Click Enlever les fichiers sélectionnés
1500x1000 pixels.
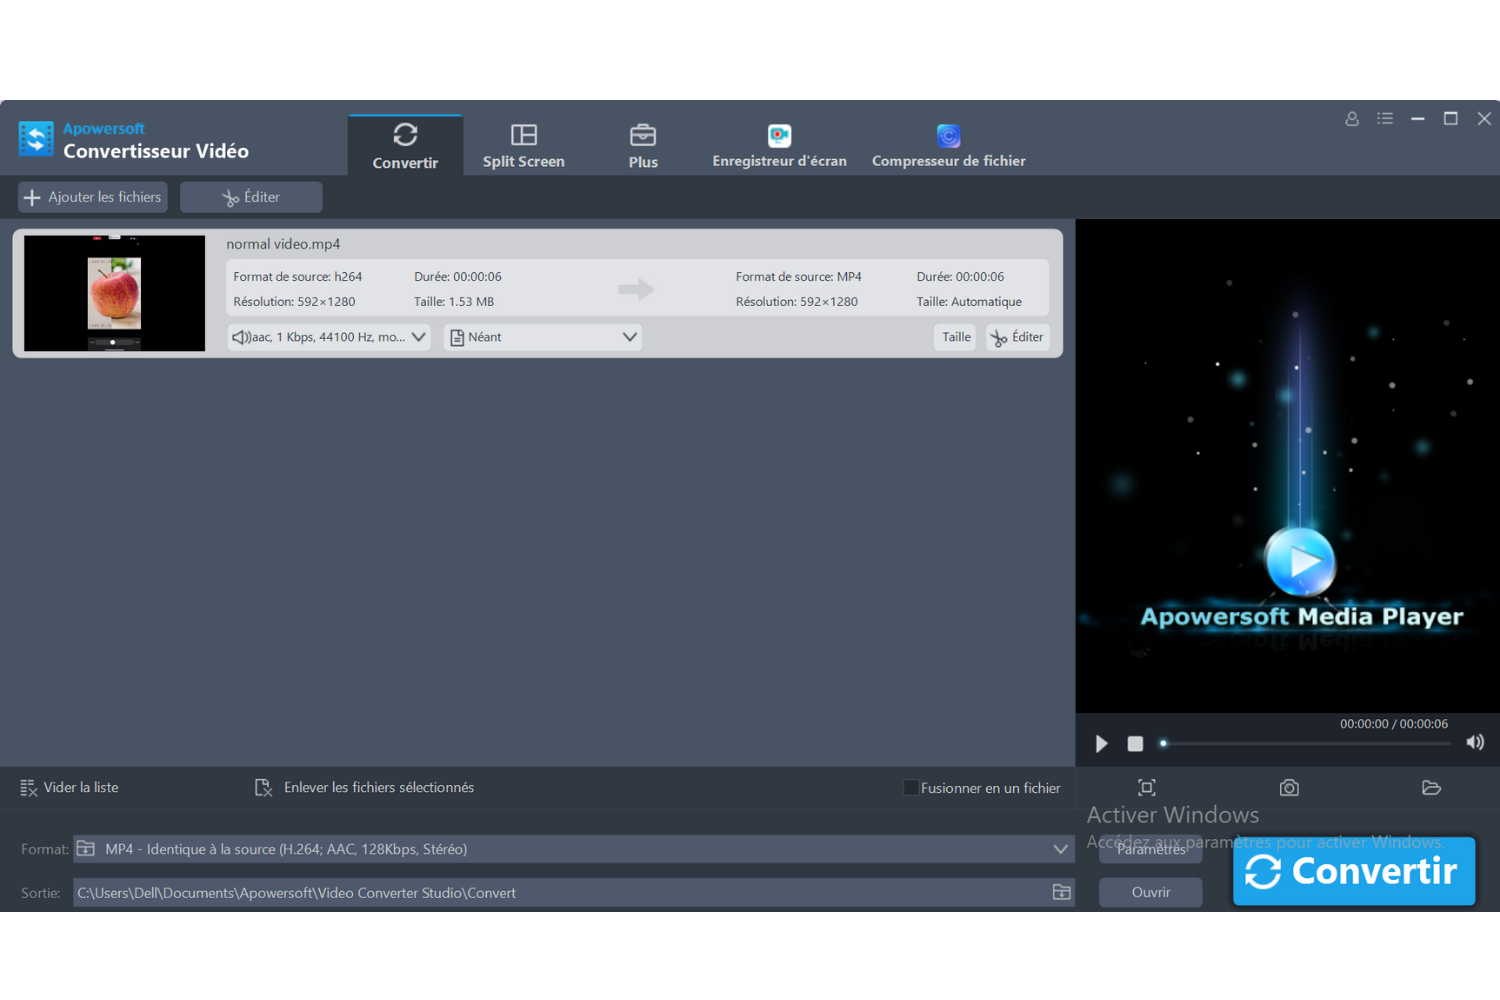pos(365,788)
